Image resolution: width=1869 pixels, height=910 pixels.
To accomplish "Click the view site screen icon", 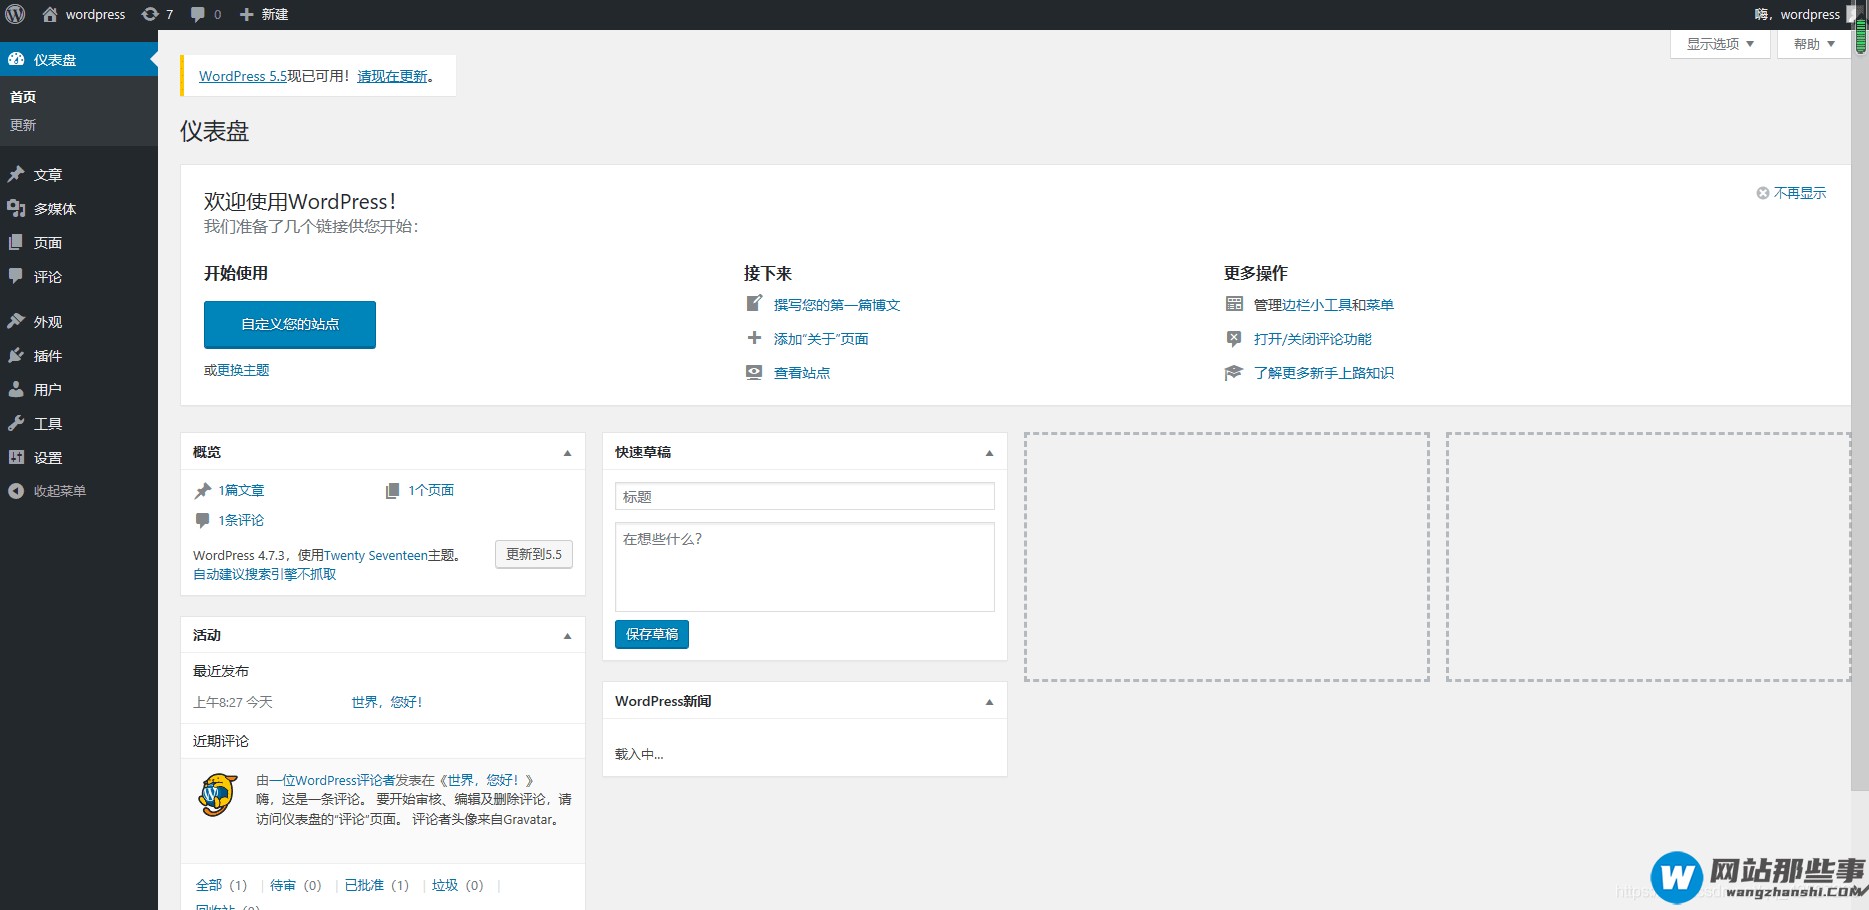I will click(x=754, y=372).
